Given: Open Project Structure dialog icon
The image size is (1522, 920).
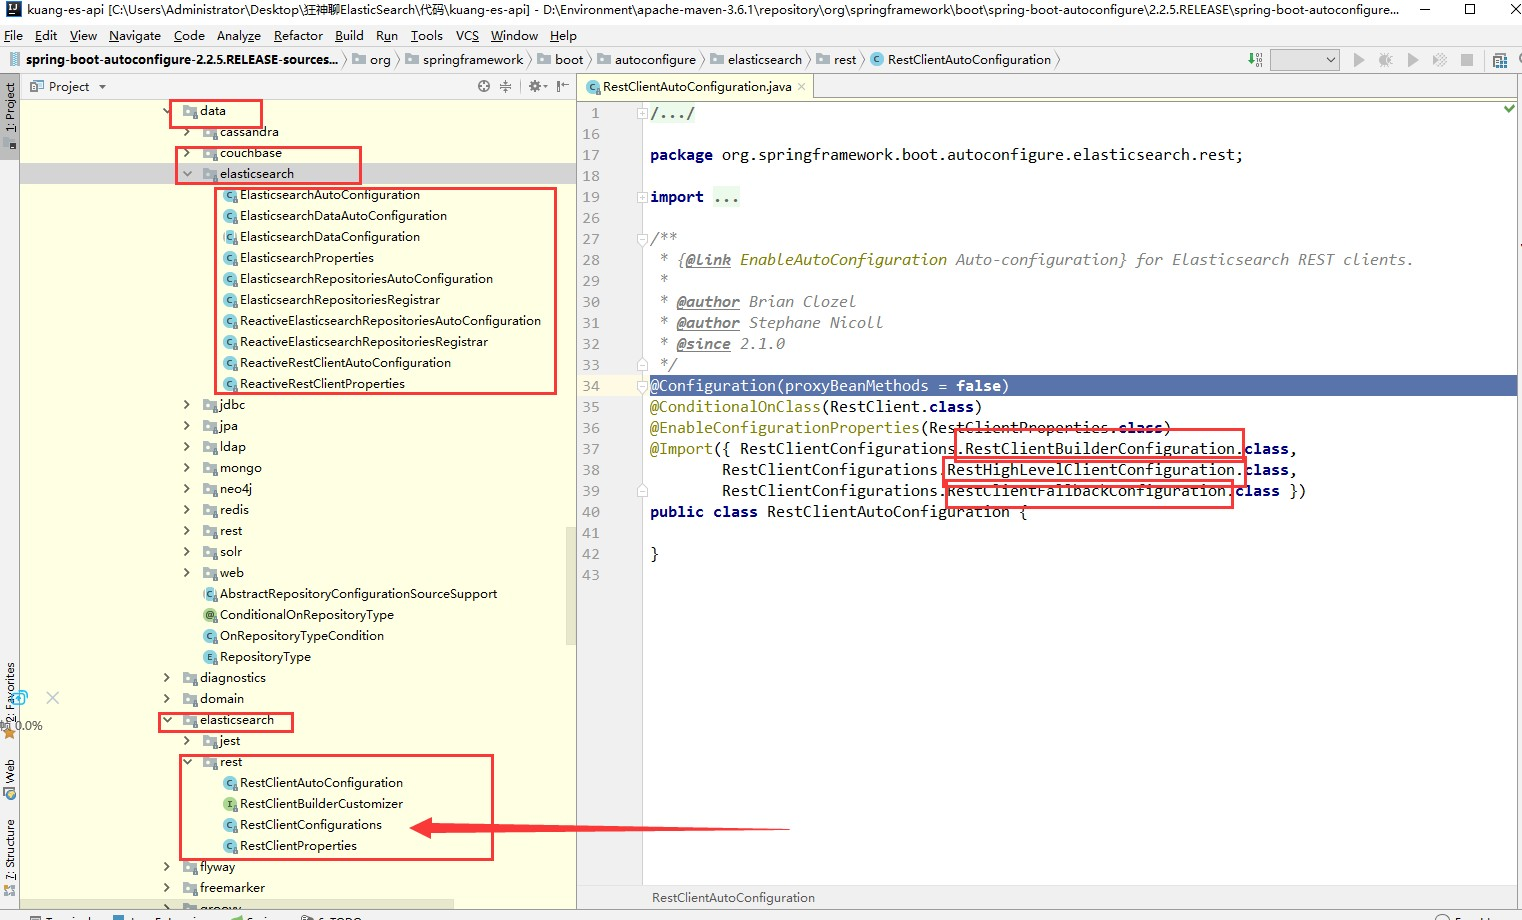Looking at the screenshot, I should point(1499,60).
